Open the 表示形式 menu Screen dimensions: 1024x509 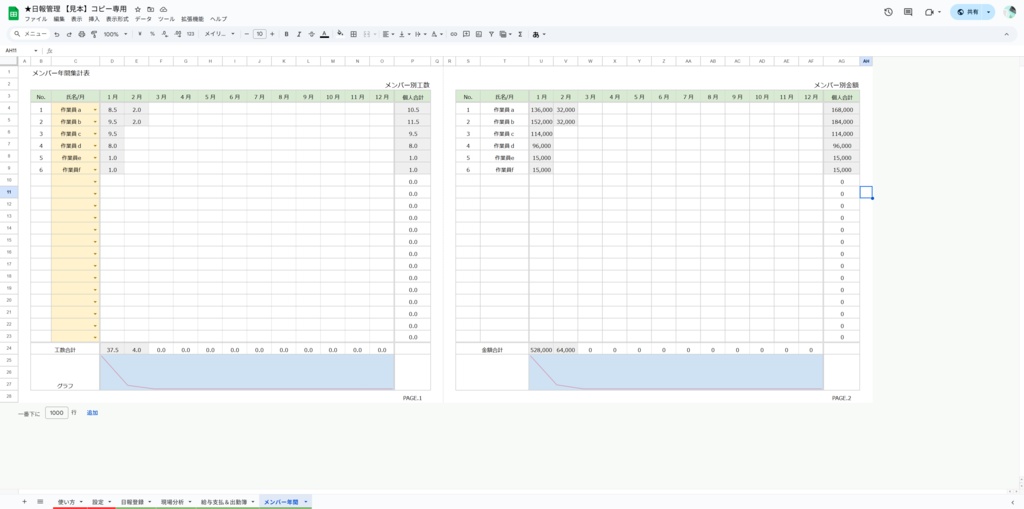coord(117,20)
